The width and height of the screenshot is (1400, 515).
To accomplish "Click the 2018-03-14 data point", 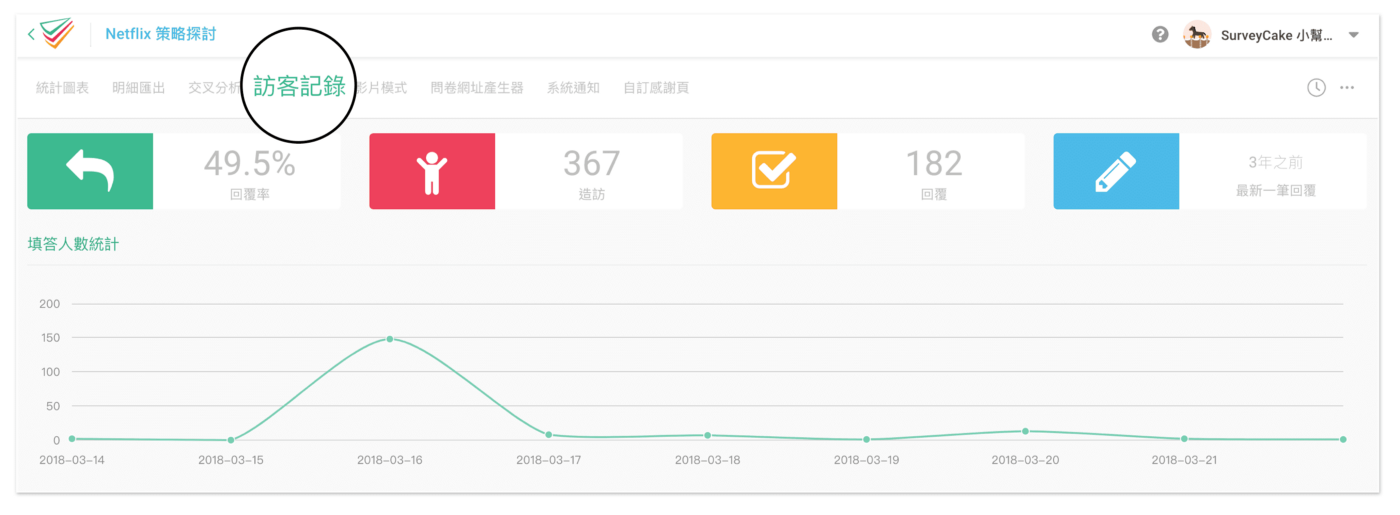I will pos(71,438).
